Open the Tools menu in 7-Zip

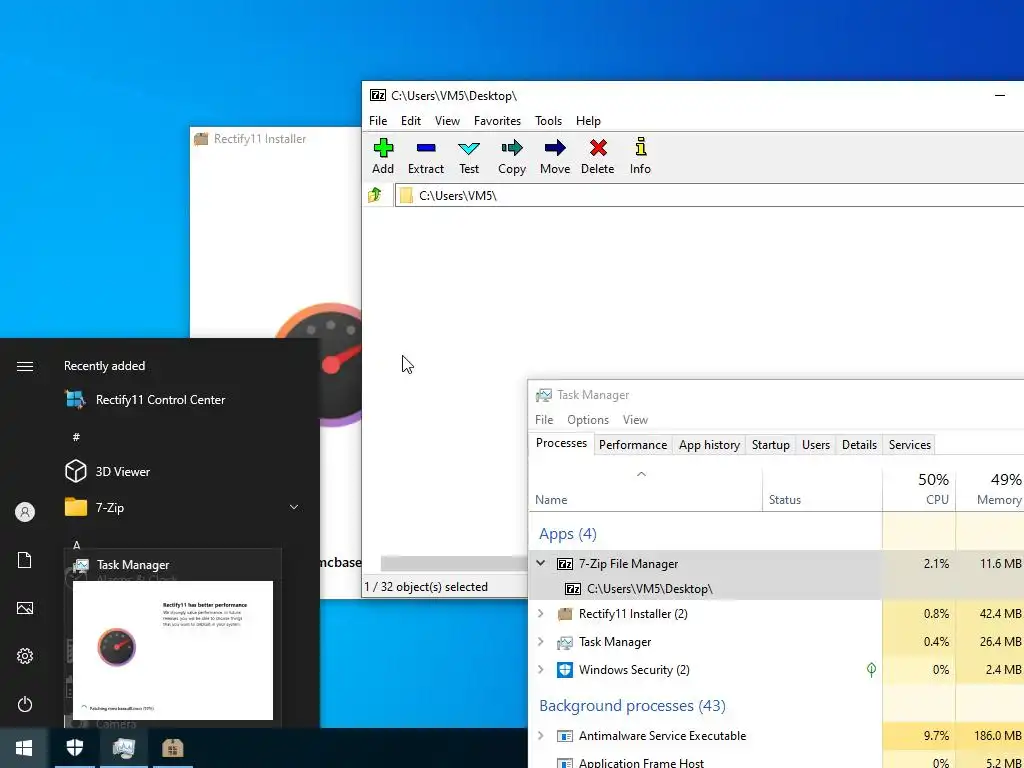click(x=549, y=121)
